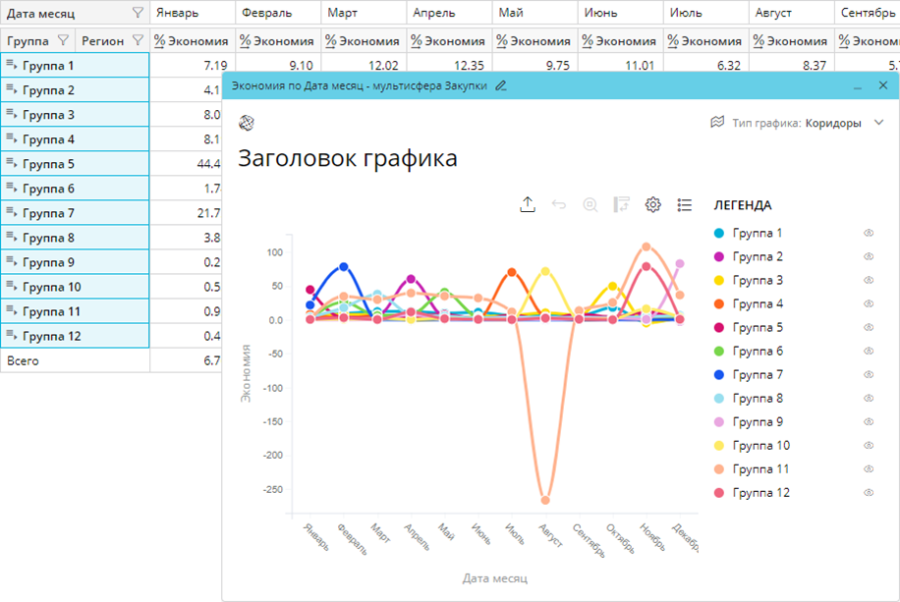Toggle eye icon for Группа 11

coord(869,469)
